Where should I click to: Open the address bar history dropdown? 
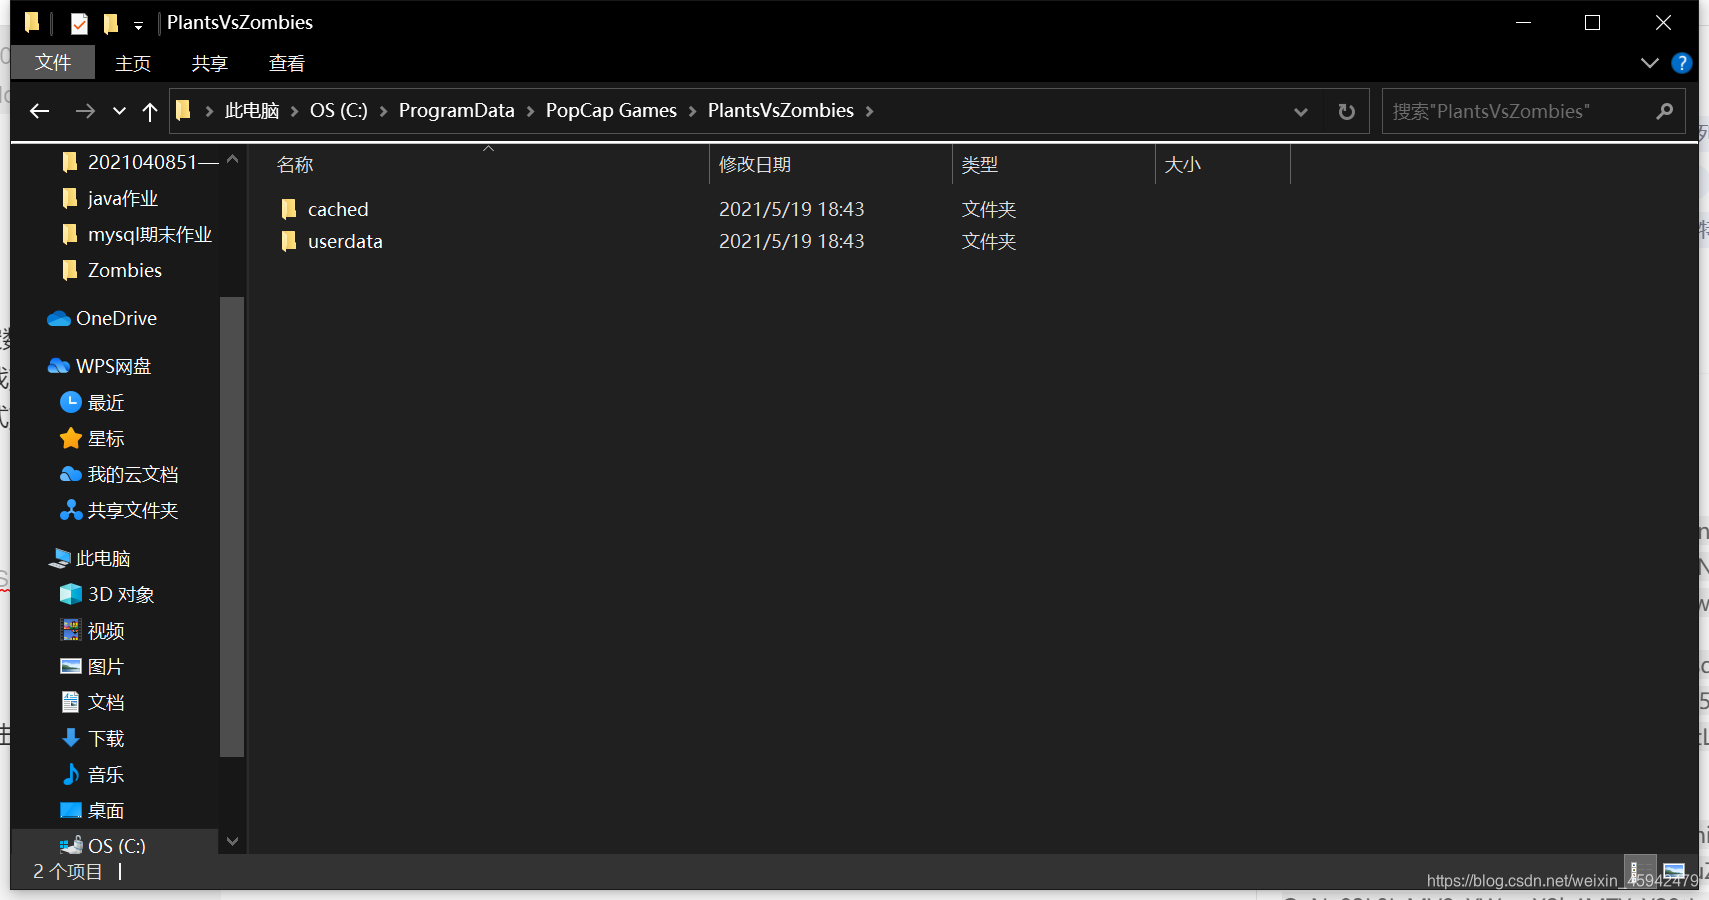pos(1300,112)
